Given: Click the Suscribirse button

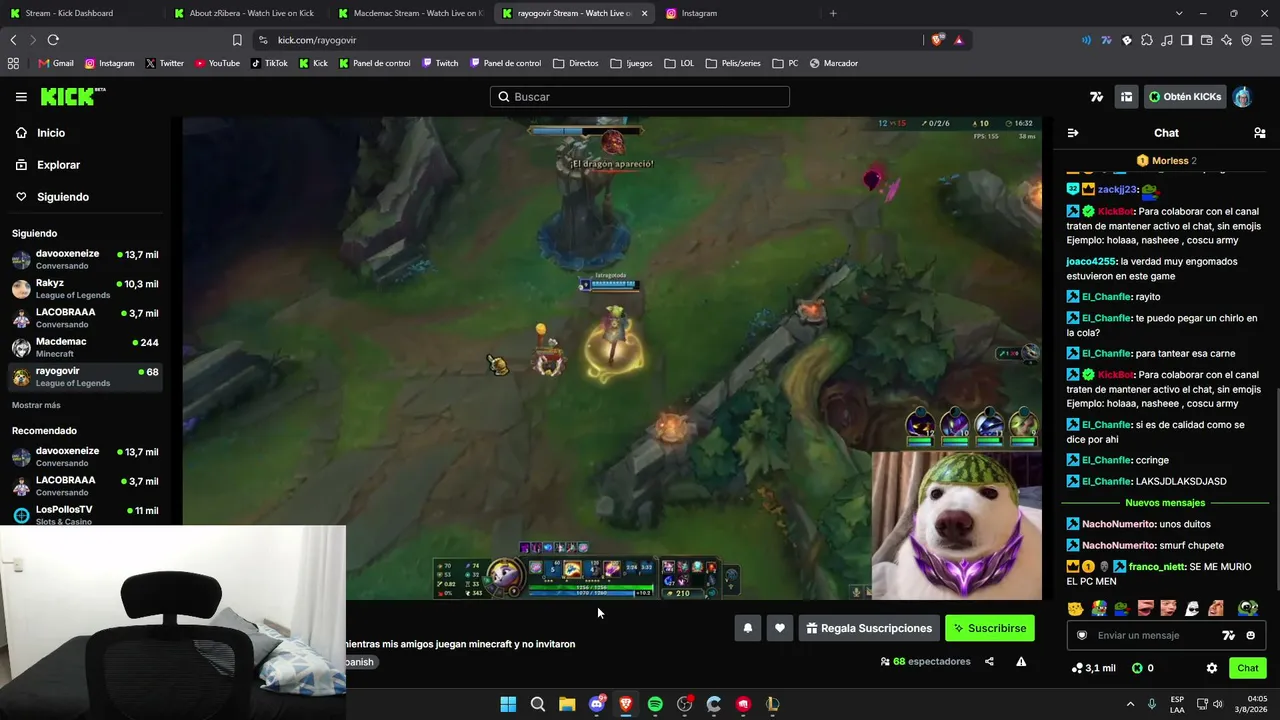Looking at the screenshot, I should (990, 628).
